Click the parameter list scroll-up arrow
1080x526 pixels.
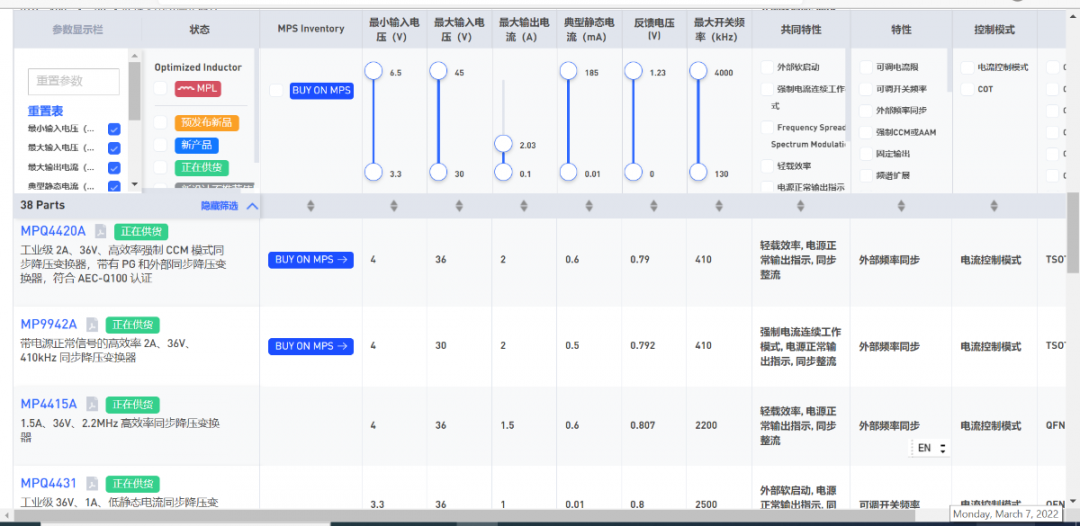tap(134, 56)
